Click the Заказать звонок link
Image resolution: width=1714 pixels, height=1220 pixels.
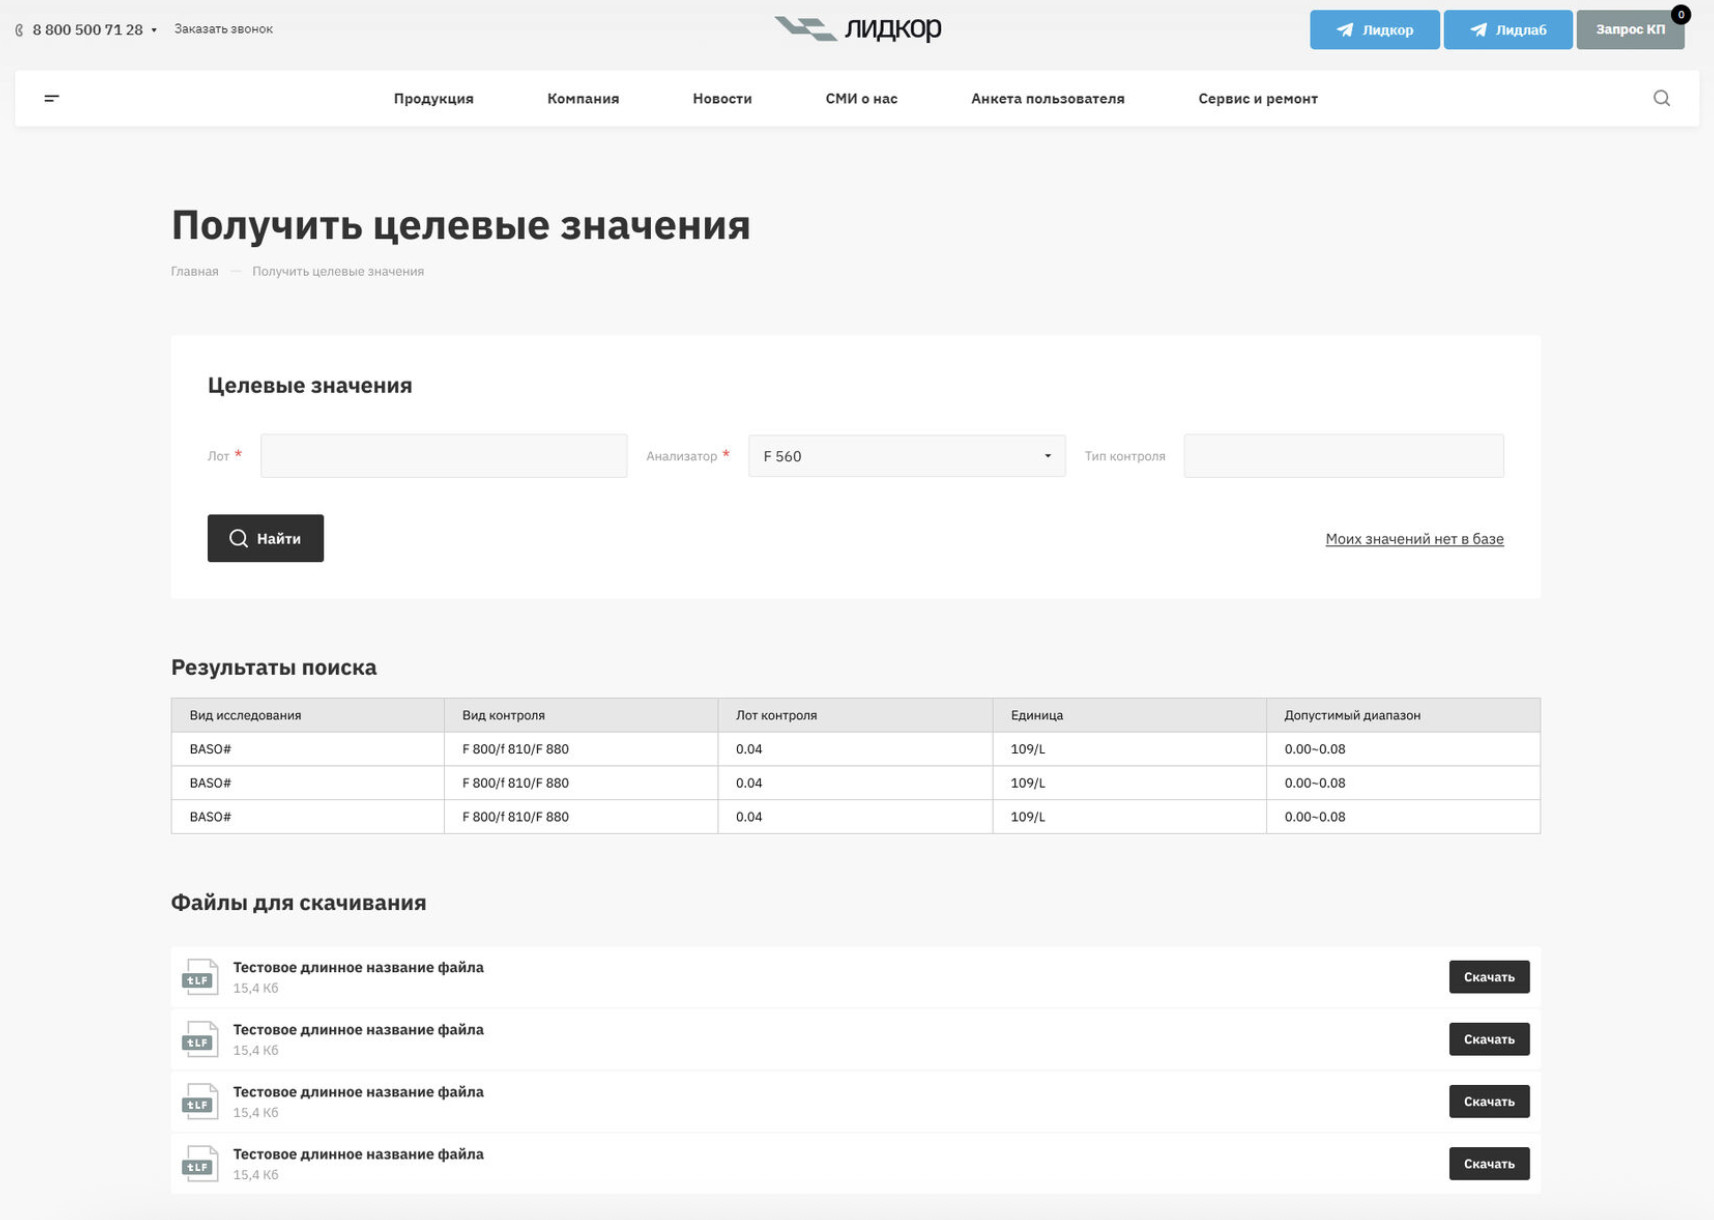(x=223, y=29)
